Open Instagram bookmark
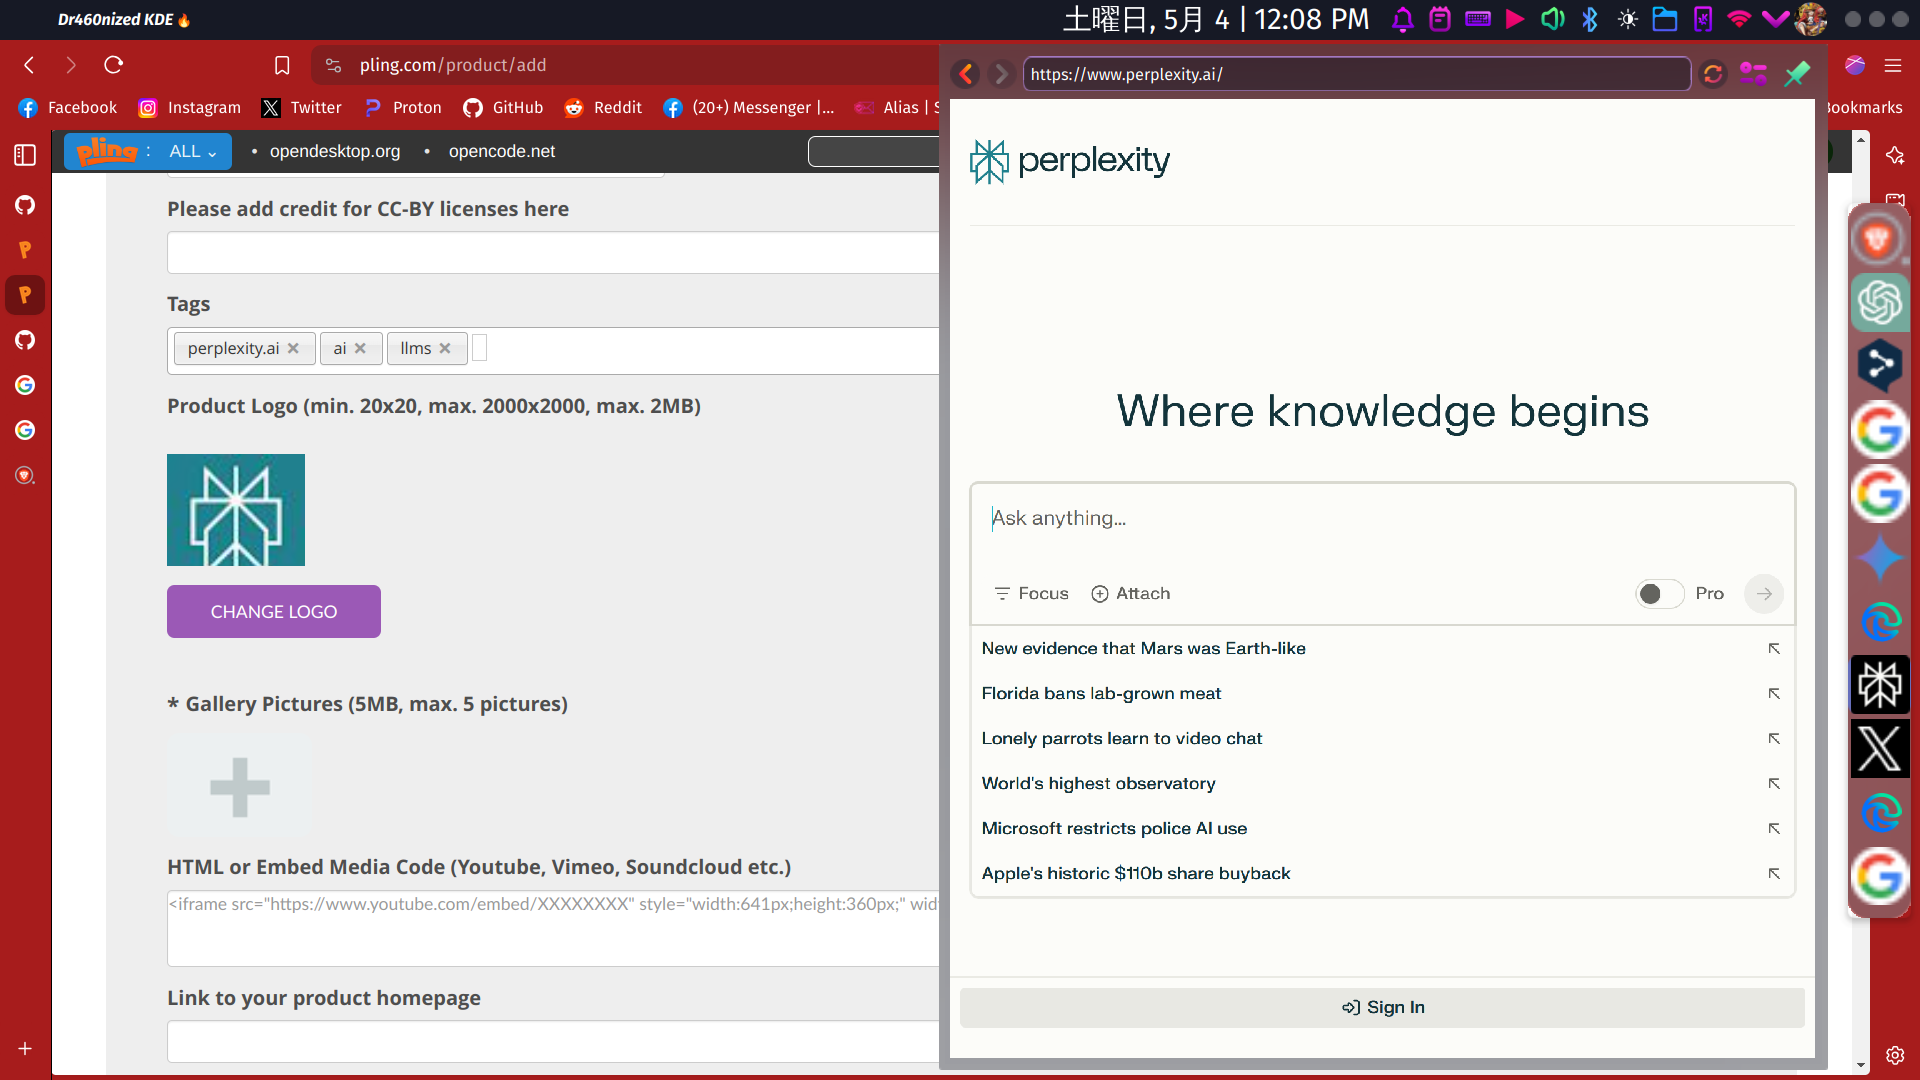Image resolution: width=1920 pixels, height=1080 pixels. [x=190, y=108]
